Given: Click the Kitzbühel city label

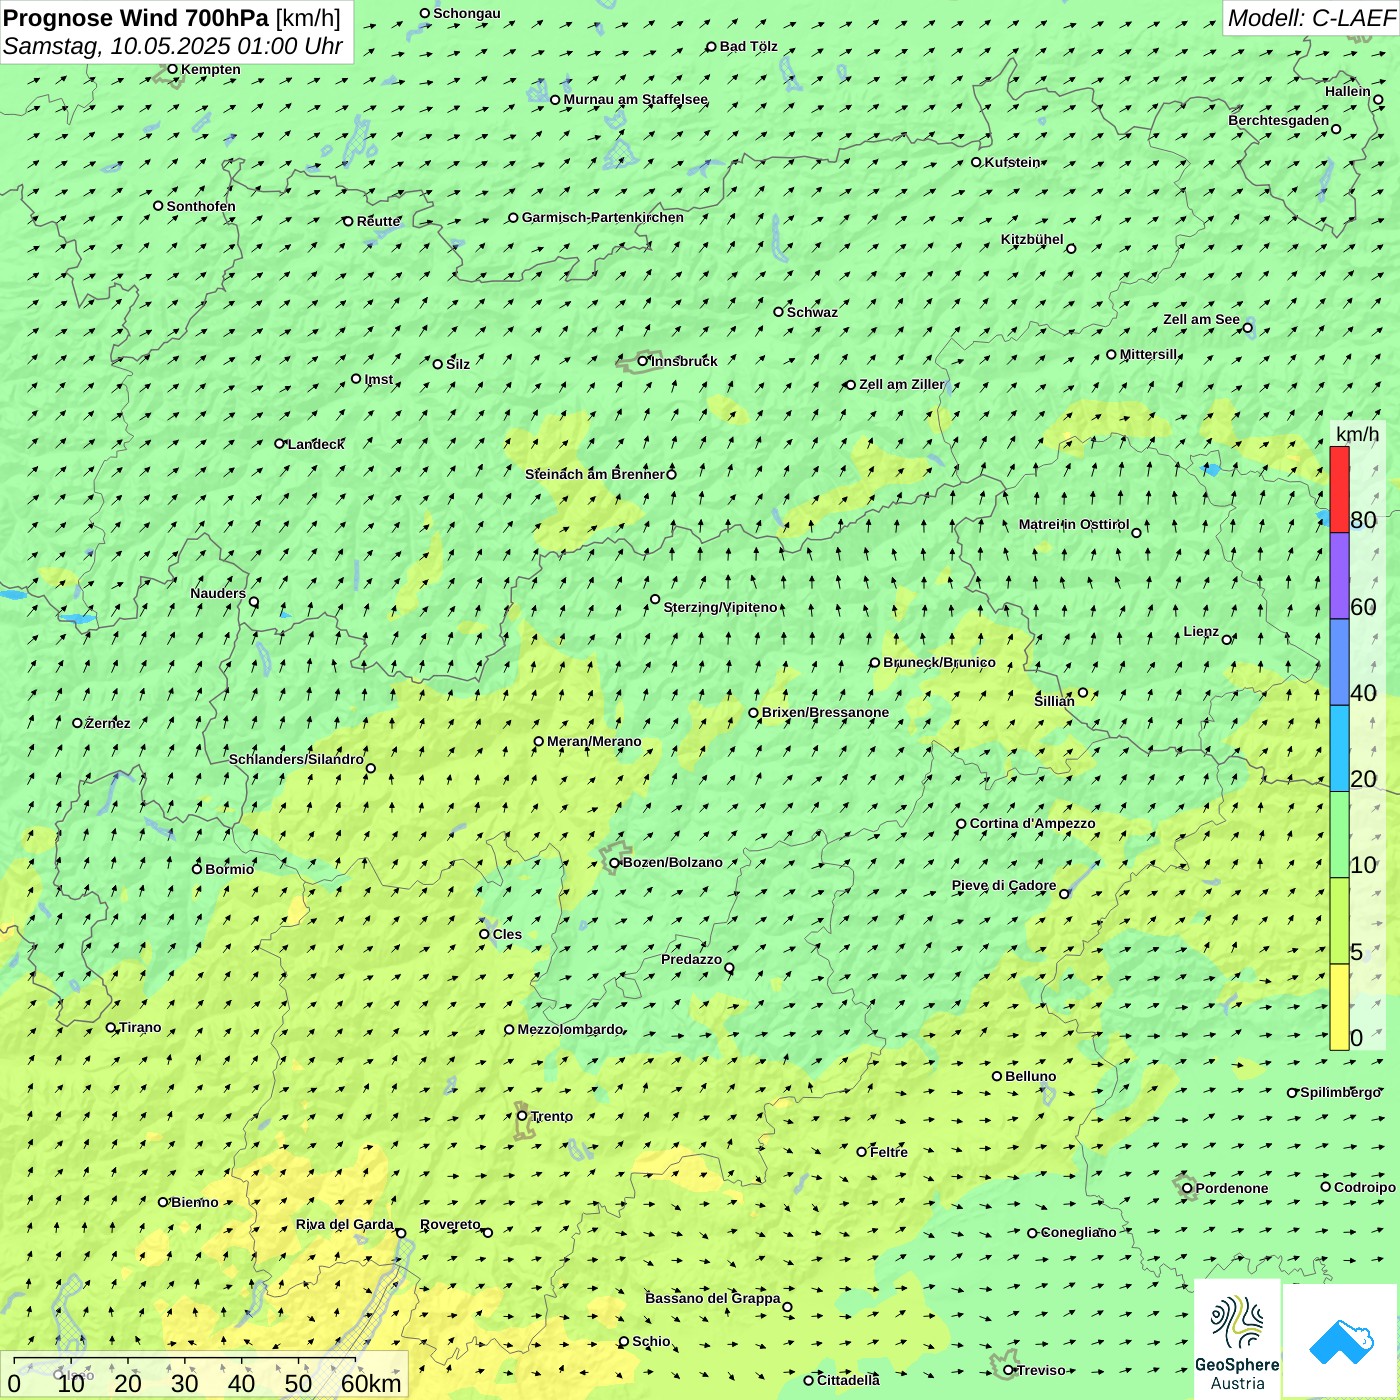Looking at the screenshot, I should coord(1032,239).
